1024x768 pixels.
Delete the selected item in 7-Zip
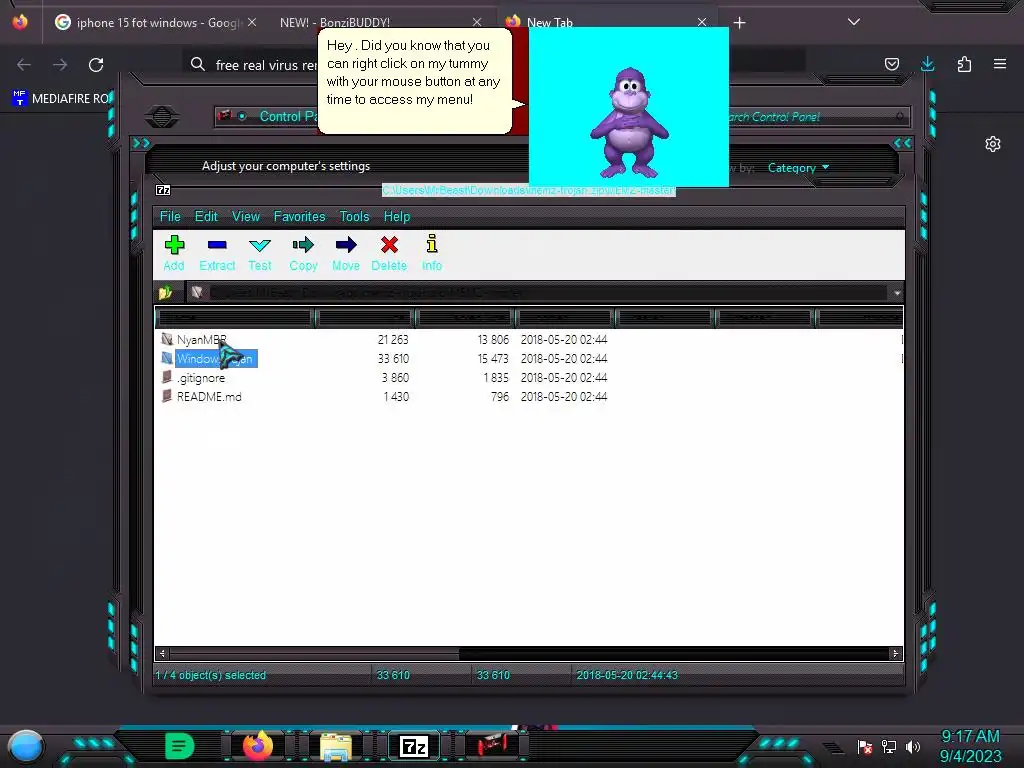click(389, 253)
